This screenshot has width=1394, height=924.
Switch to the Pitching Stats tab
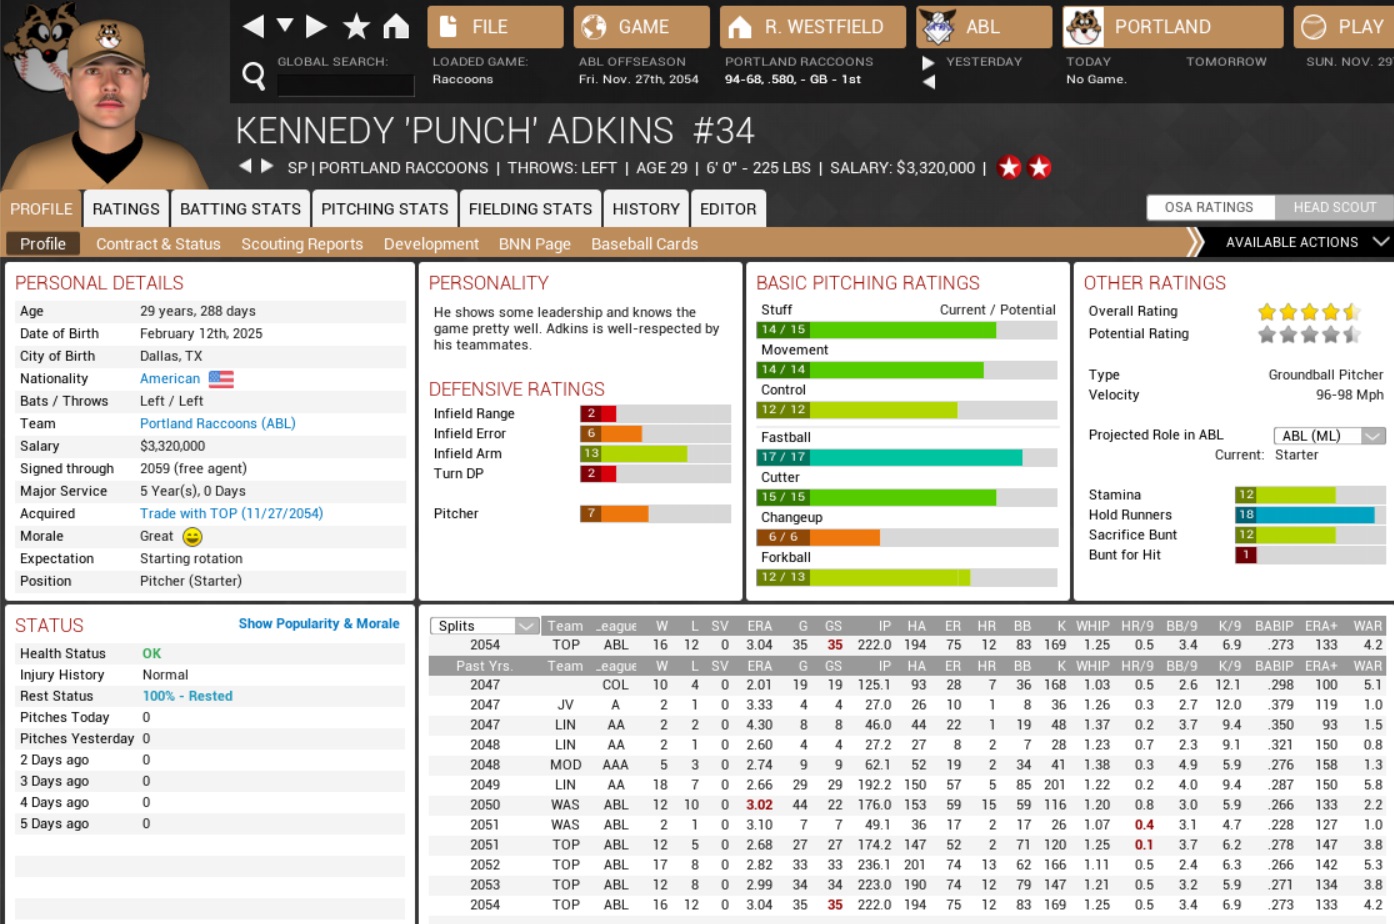click(x=384, y=209)
